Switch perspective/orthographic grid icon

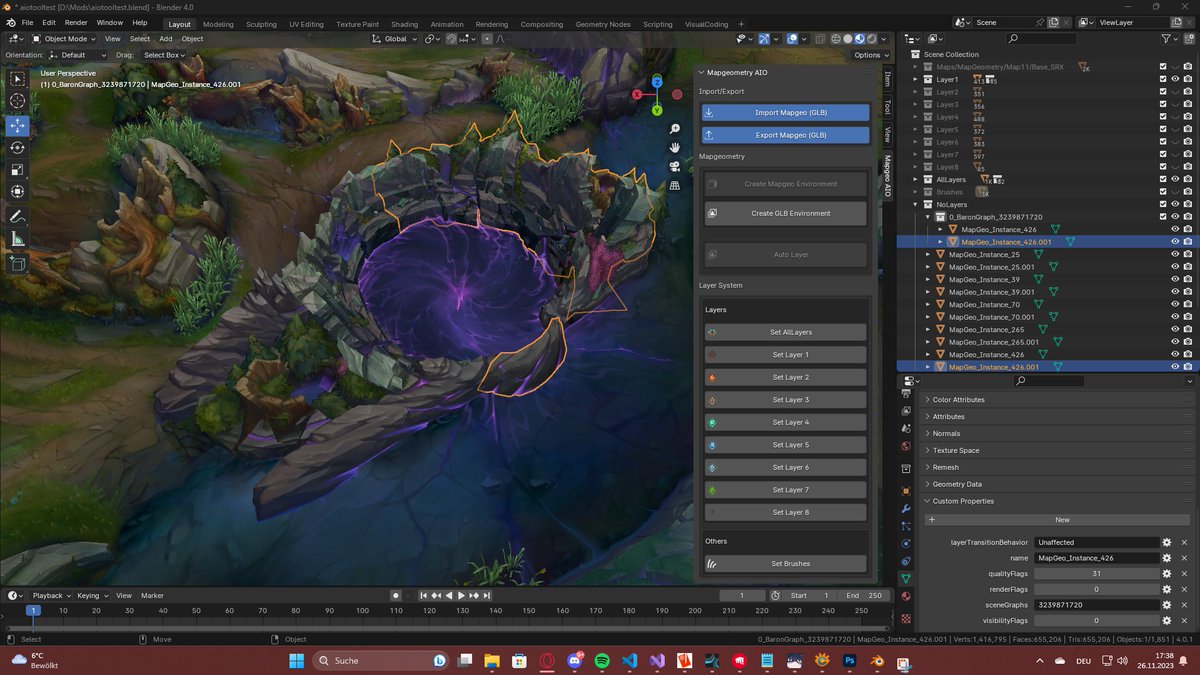[675, 185]
